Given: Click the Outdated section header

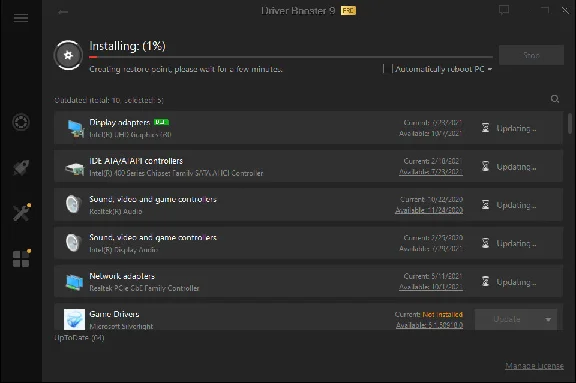Looking at the screenshot, I should coord(109,100).
